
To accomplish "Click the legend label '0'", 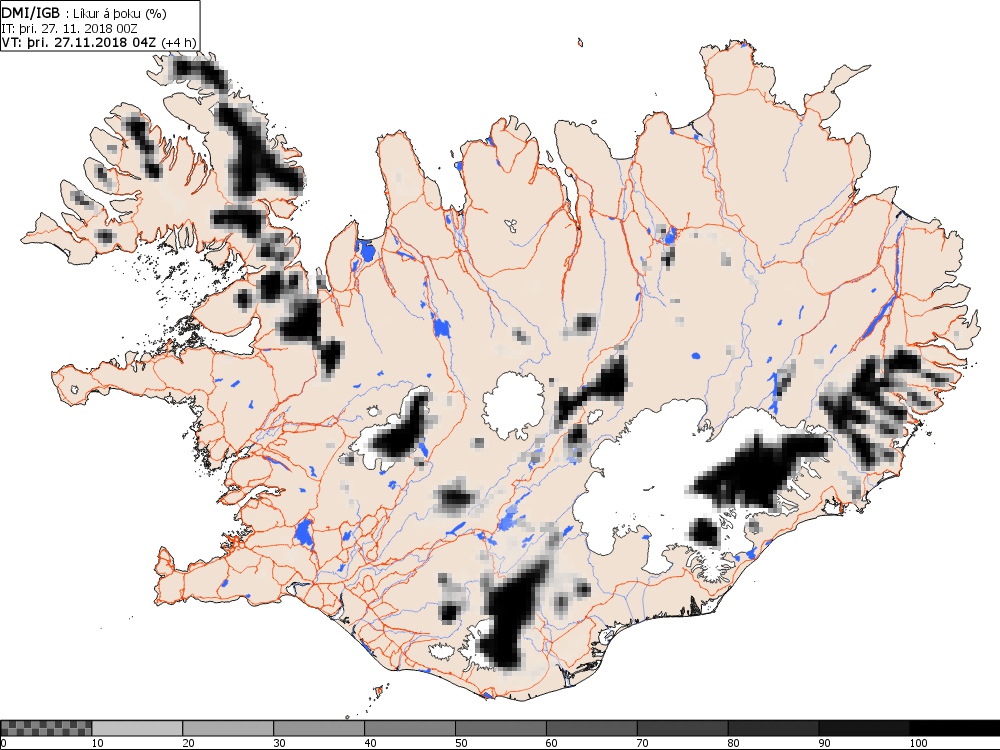I will pos(4,743).
